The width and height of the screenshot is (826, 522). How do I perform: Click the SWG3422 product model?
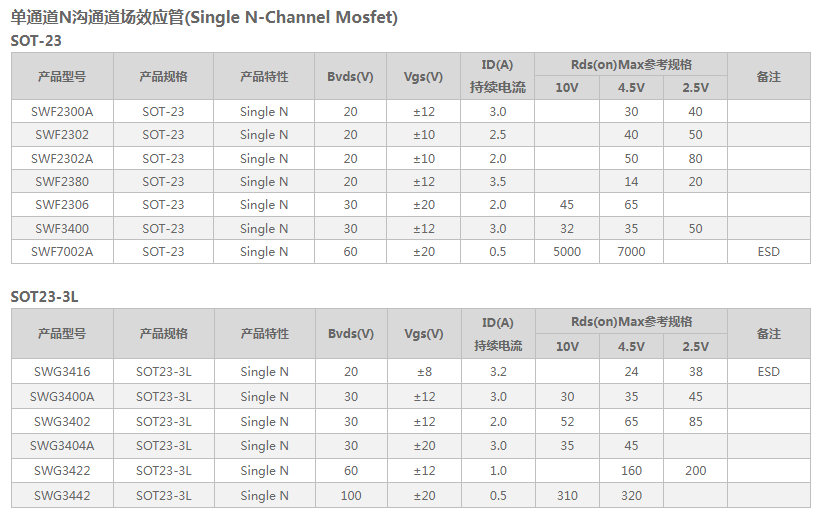coord(62,470)
